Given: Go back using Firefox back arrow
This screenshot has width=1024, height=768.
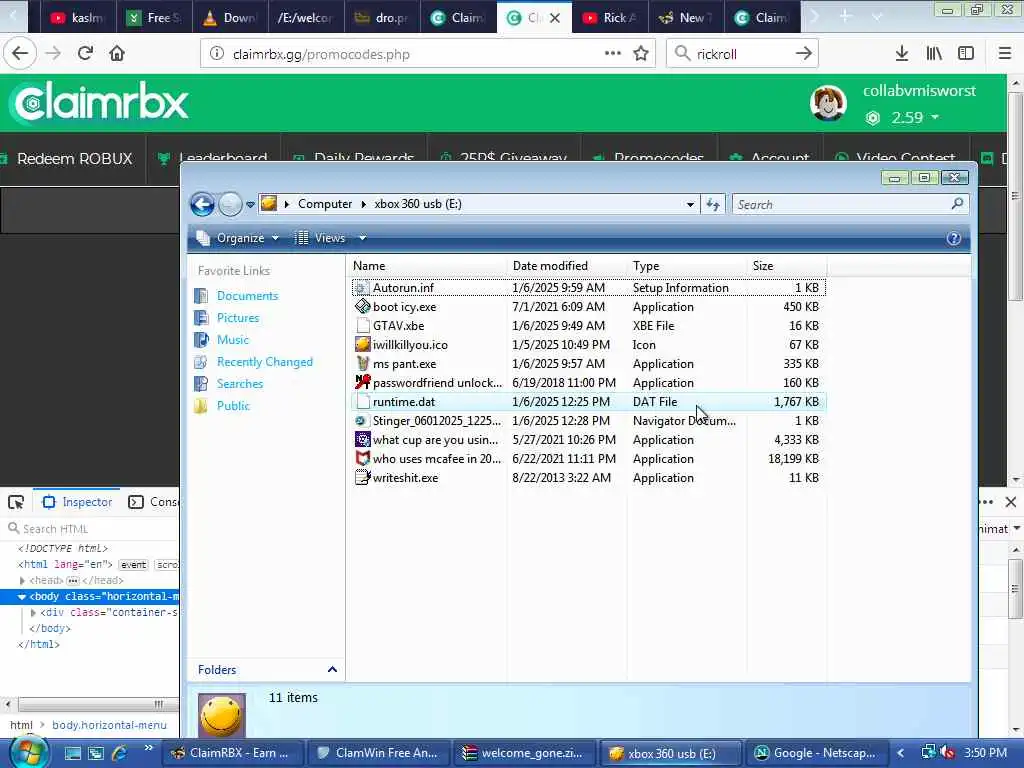Looking at the screenshot, I should (x=20, y=53).
